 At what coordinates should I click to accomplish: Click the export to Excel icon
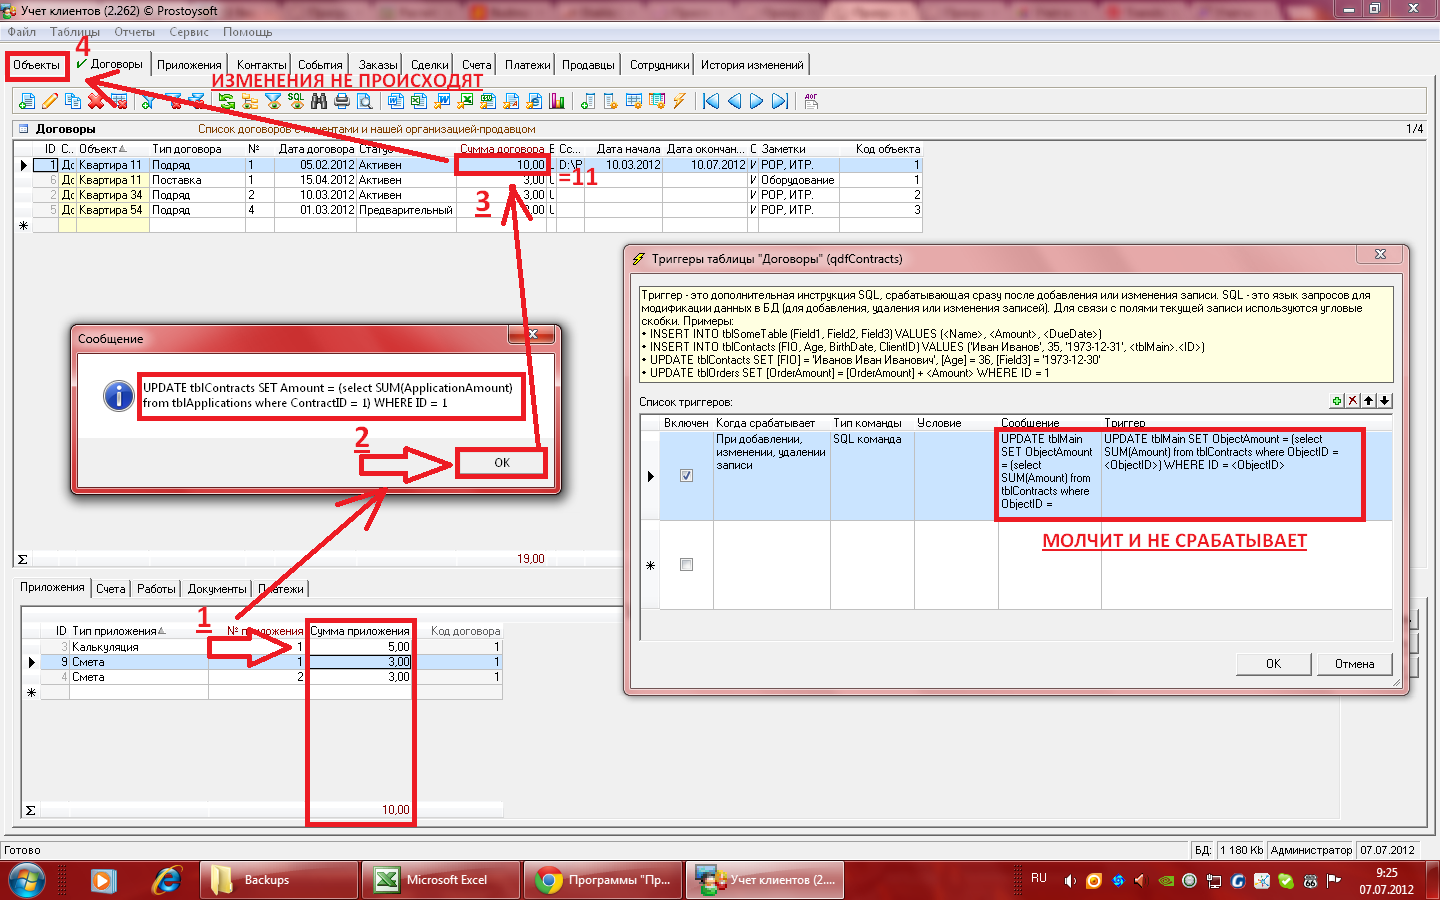(418, 101)
